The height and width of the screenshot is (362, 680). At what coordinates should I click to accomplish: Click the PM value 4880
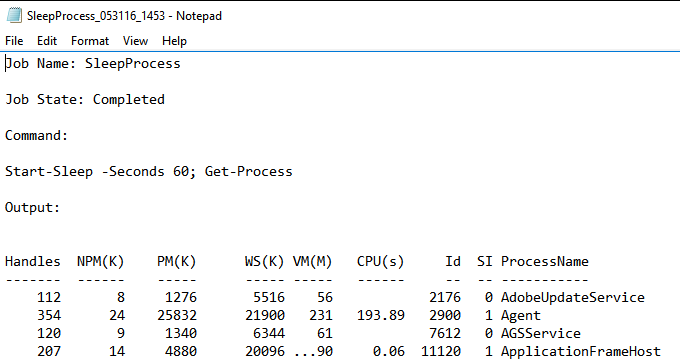[181, 351]
